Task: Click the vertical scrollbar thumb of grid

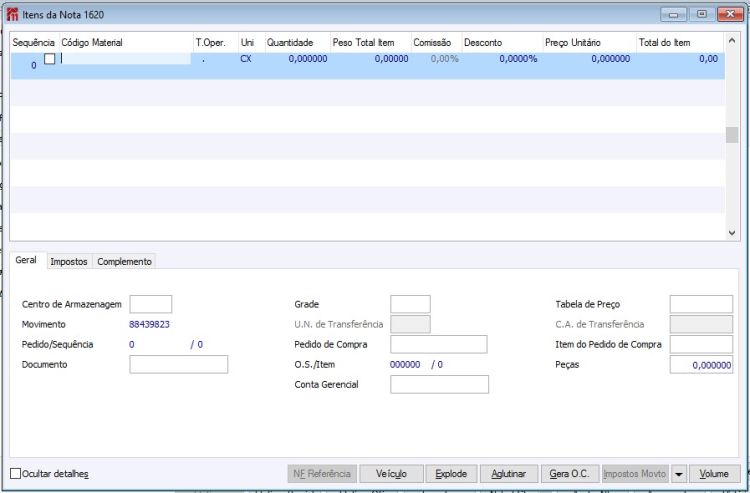Action: click(731, 135)
